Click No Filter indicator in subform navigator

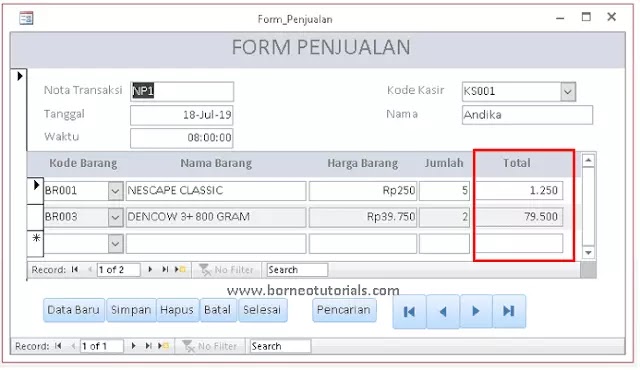227,270
